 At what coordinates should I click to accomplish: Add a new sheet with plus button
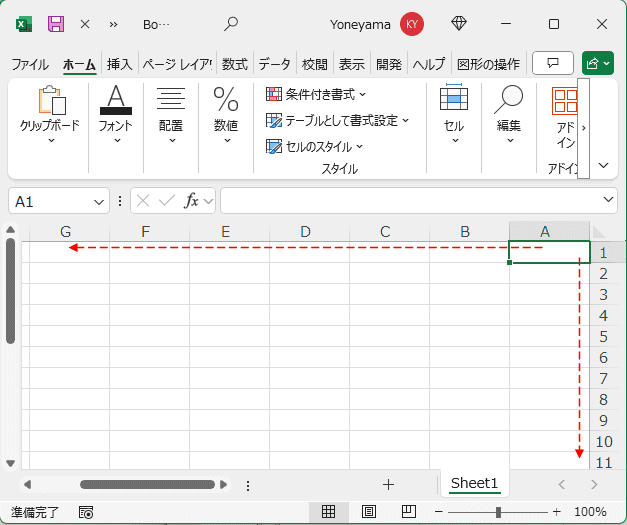coord(388,484)
